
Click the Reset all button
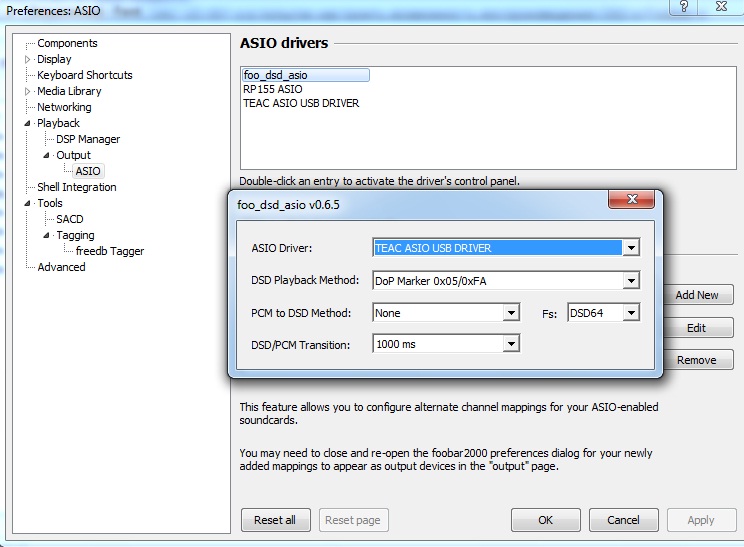pos(276,520)
